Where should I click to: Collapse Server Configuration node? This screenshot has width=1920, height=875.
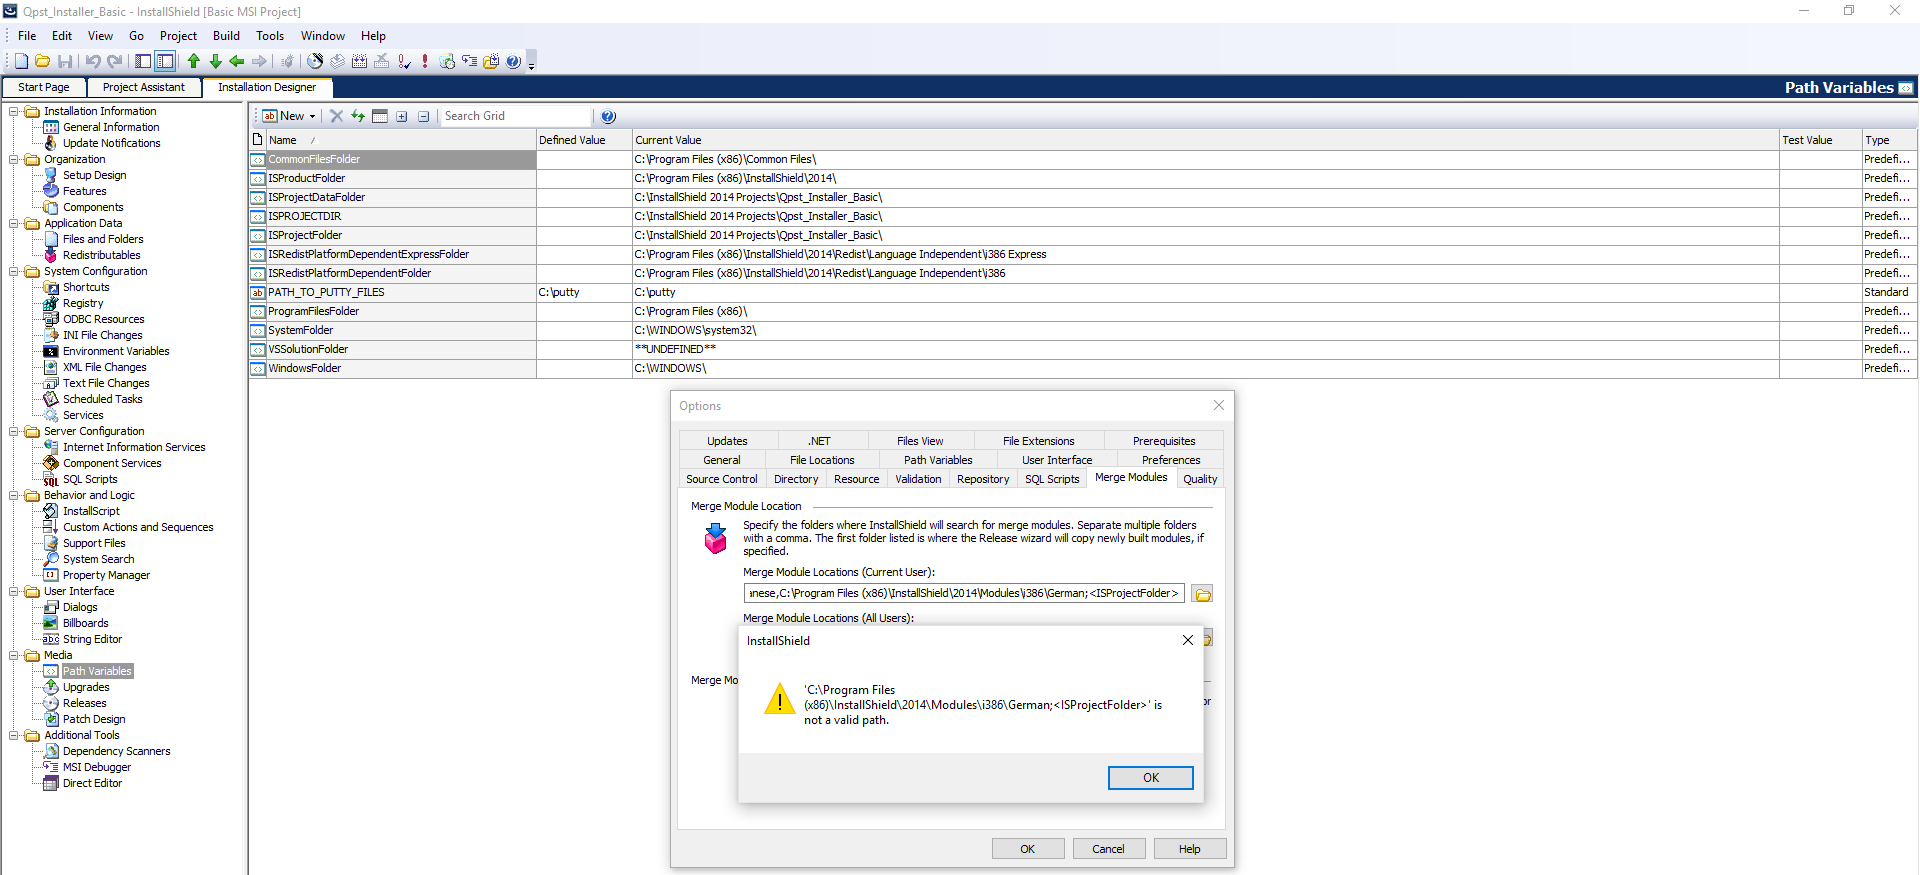click(x=14, y=431)
